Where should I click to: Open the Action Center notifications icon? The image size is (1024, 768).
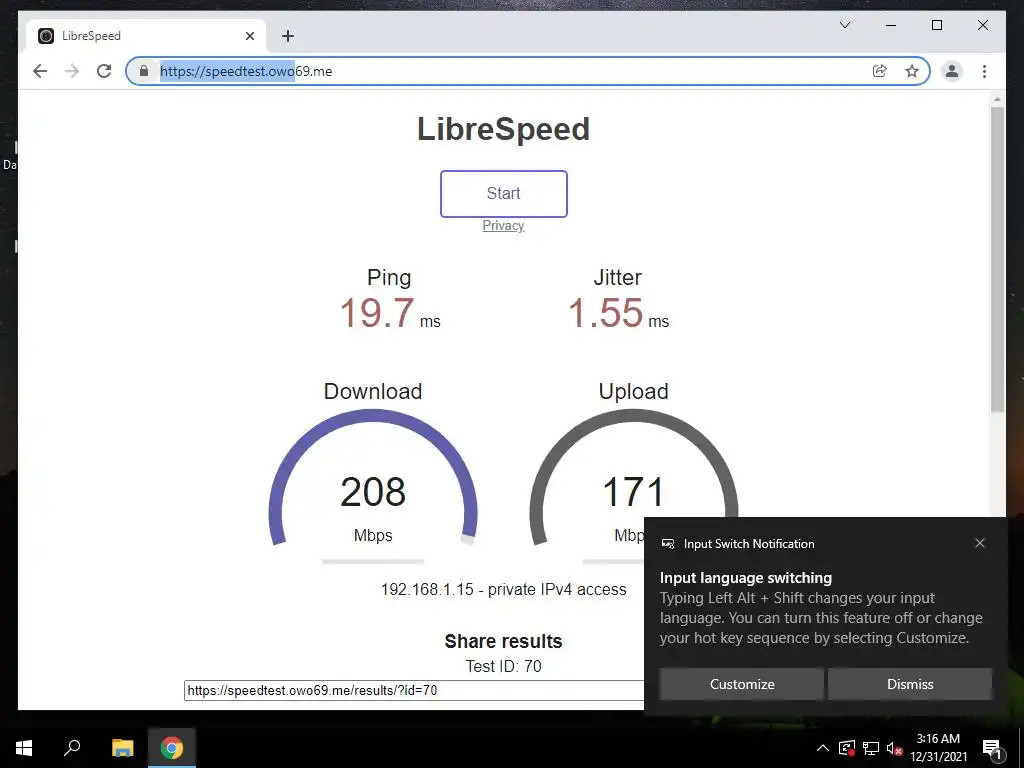point(992,748)
